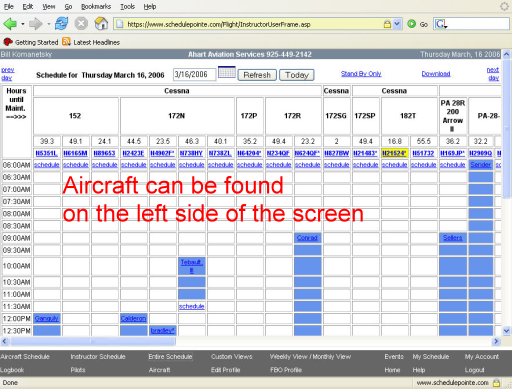Open Aircraft Schedule in bottom navigation
Viewport: 512px width, 389px height.
point(25,356)
